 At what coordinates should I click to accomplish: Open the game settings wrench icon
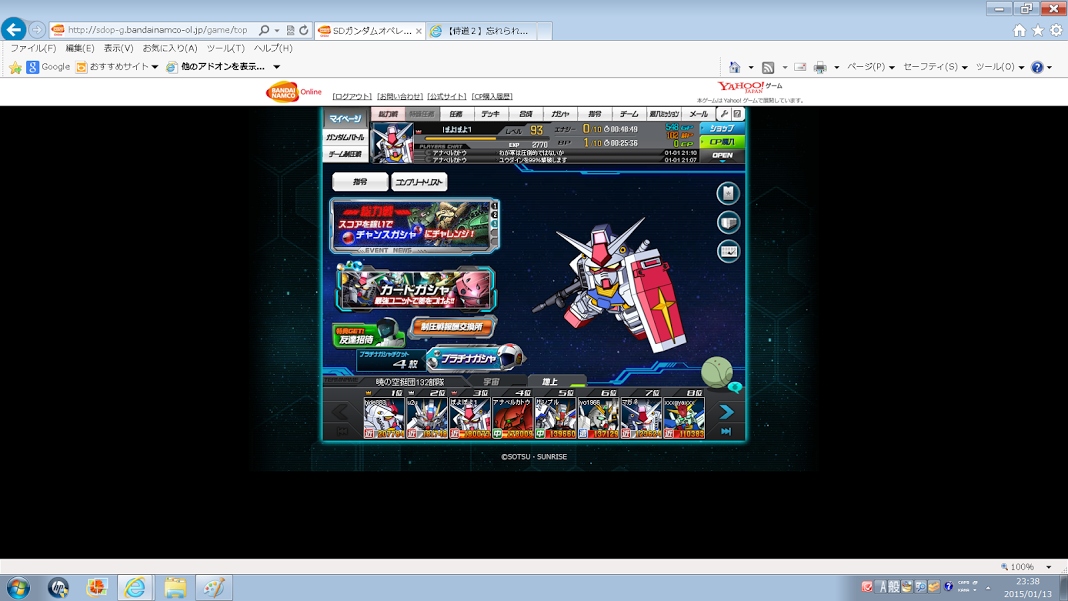(x=724, y=114)
